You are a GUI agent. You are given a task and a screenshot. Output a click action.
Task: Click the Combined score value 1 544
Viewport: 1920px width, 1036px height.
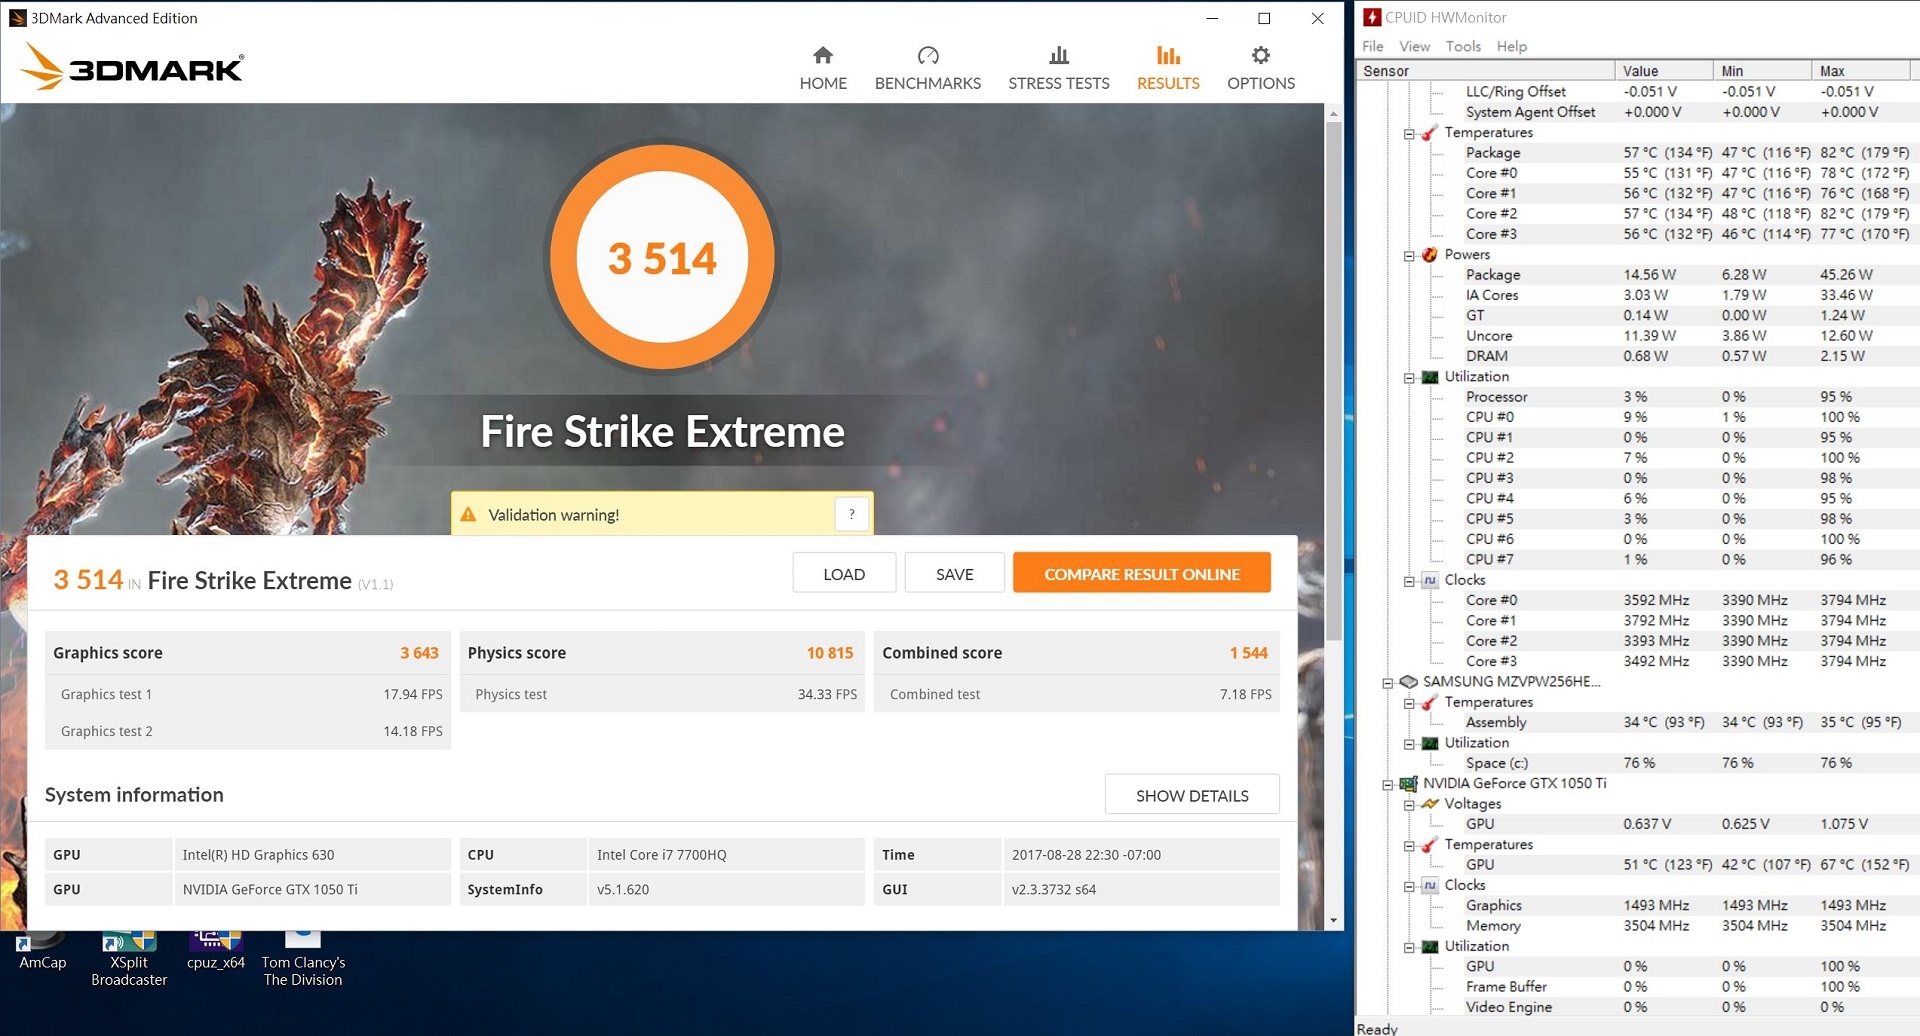[x=1248, y=653]
